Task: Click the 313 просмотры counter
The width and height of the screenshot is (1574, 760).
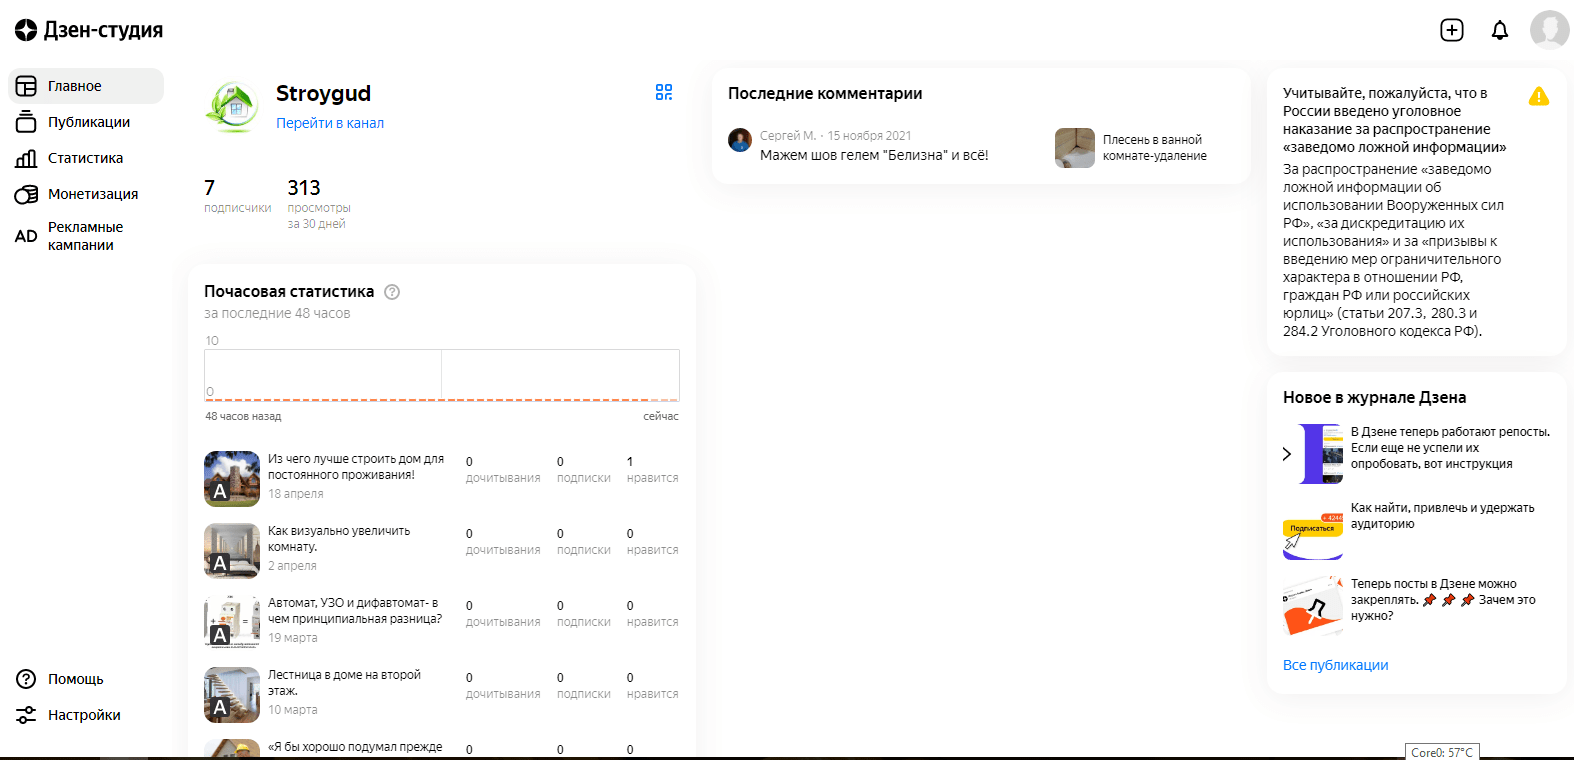Action: click(x=319, y=204)
